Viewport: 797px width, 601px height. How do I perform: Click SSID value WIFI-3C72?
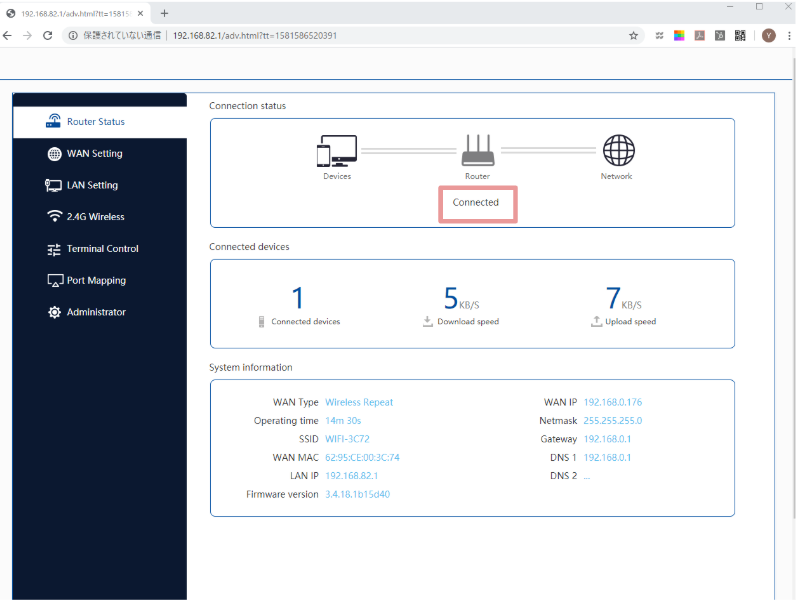[347, 439]
